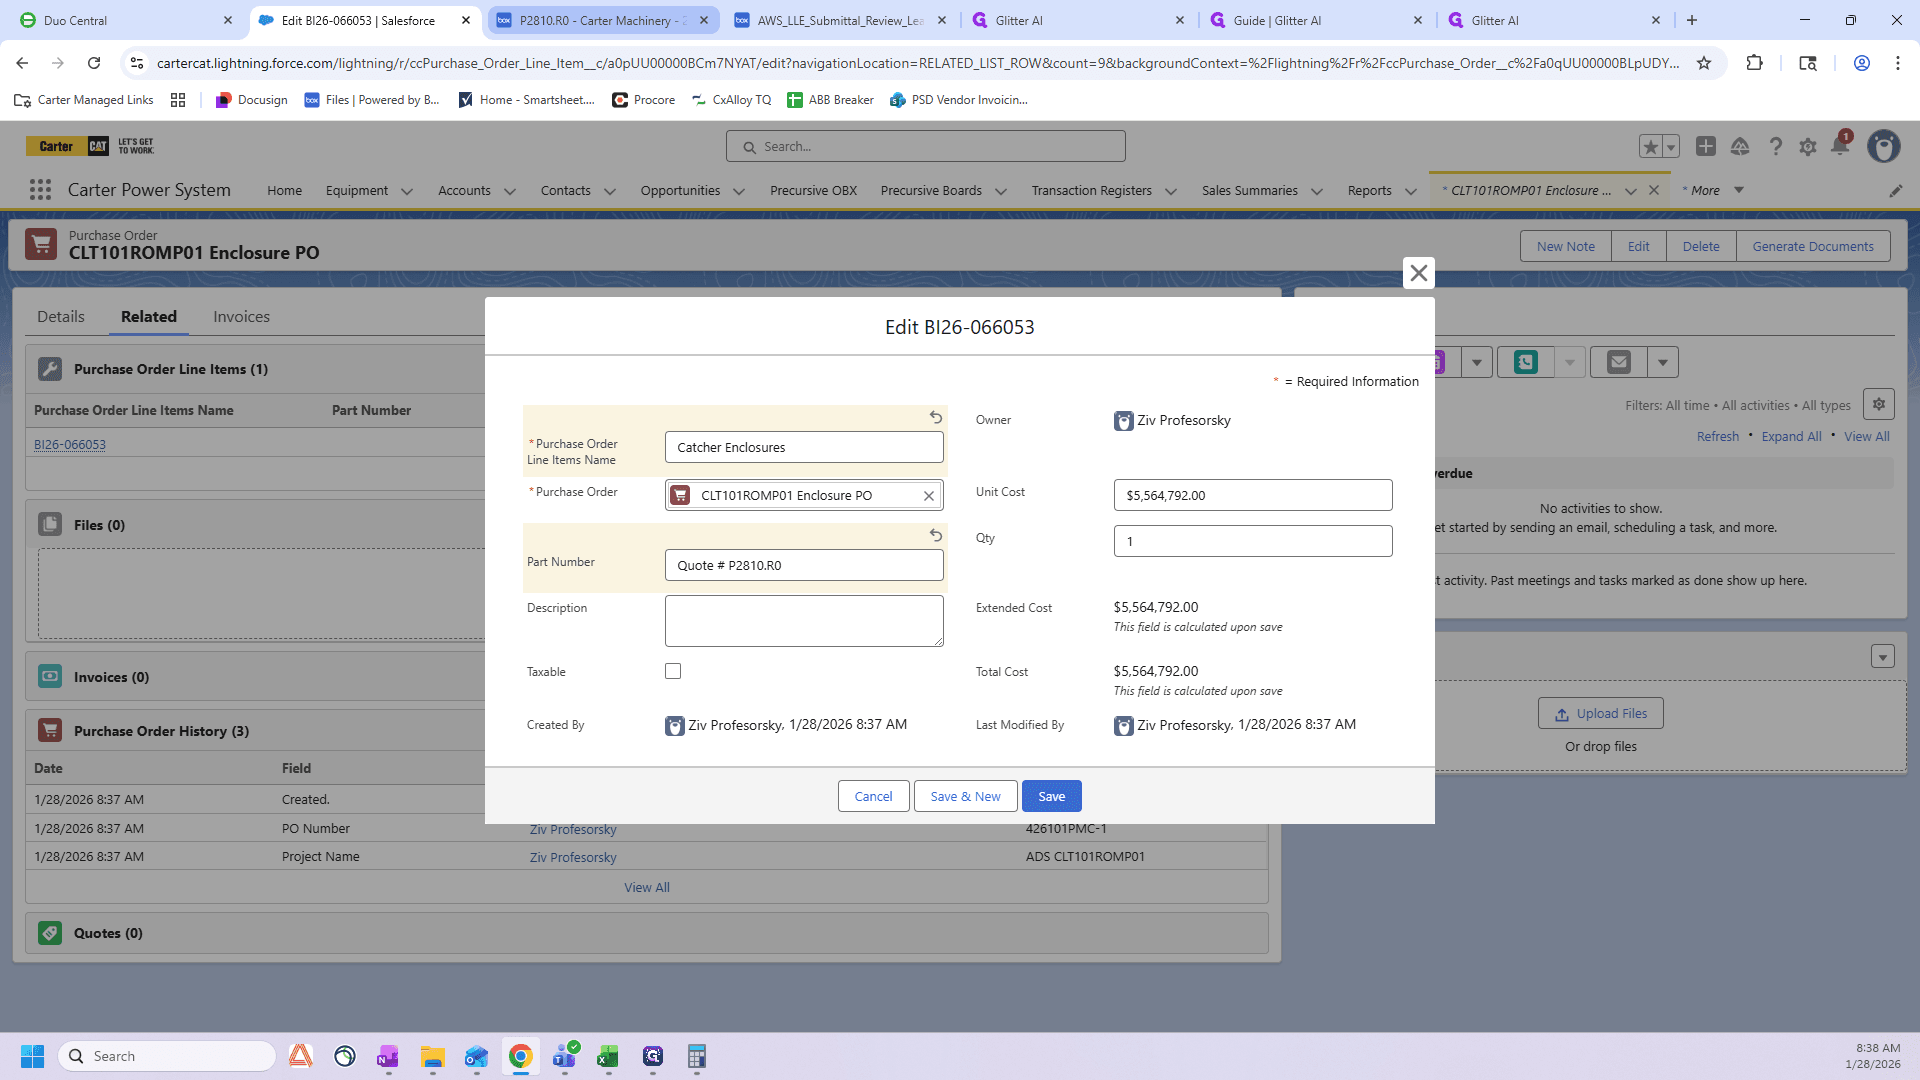The width and height of the screenshot is (1920, 1080).
Task: Toggle the Taxable checkbox
Action: pos(673,671)
